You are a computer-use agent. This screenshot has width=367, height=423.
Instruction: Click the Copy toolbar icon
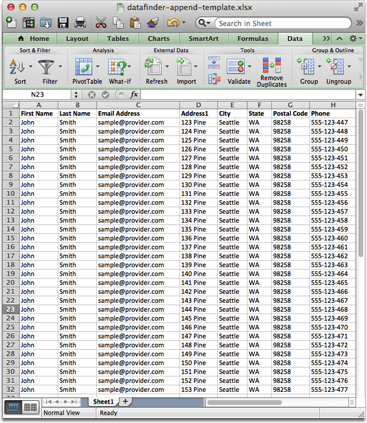pyautogui.click(x=118, y=23)
